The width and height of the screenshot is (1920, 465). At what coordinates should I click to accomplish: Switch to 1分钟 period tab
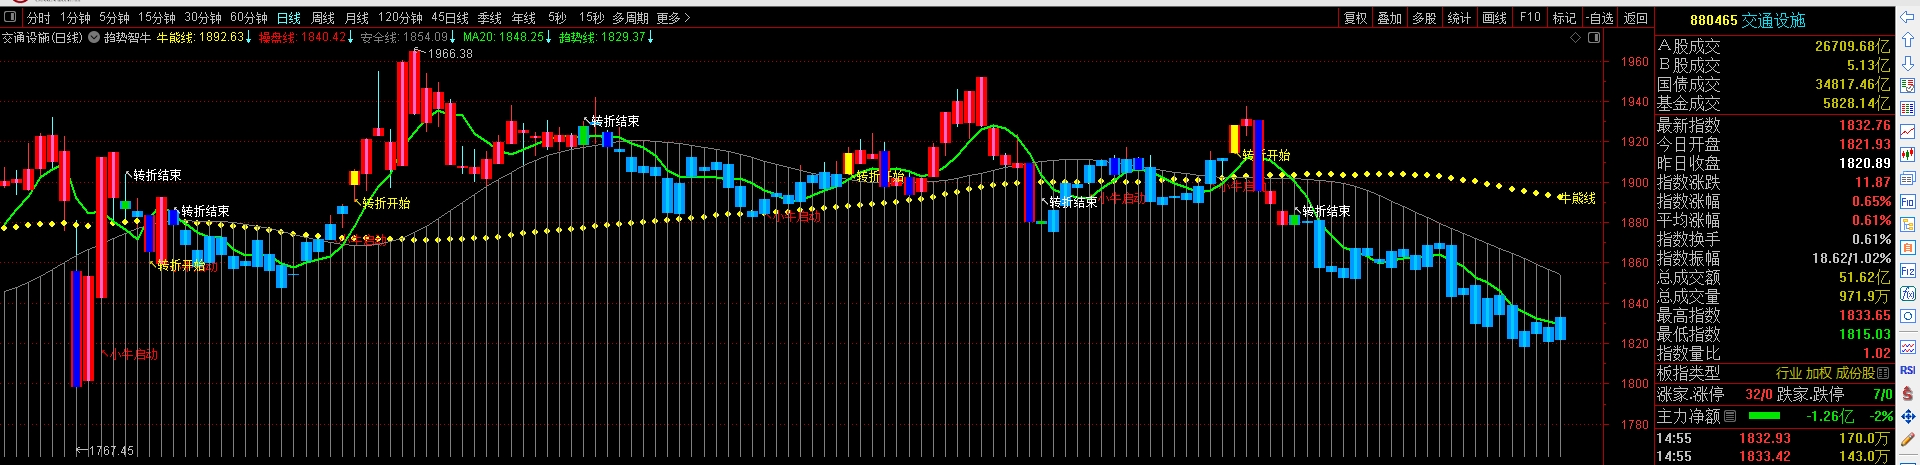(x=75, y=18)
